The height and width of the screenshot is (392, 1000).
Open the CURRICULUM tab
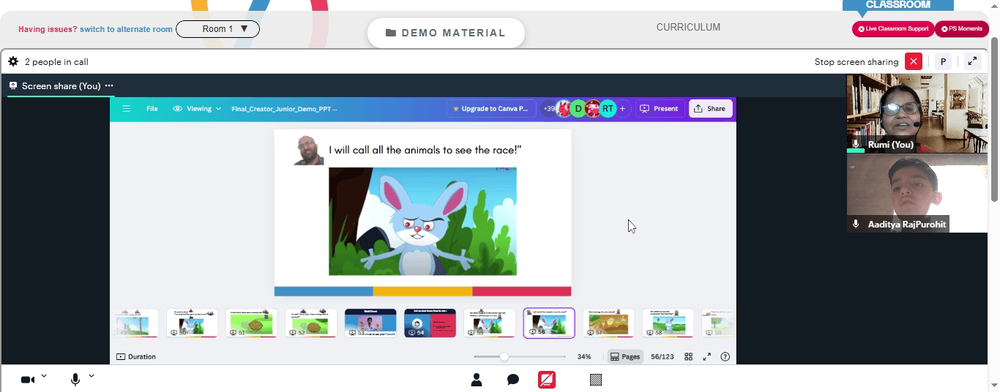(688, 27)
